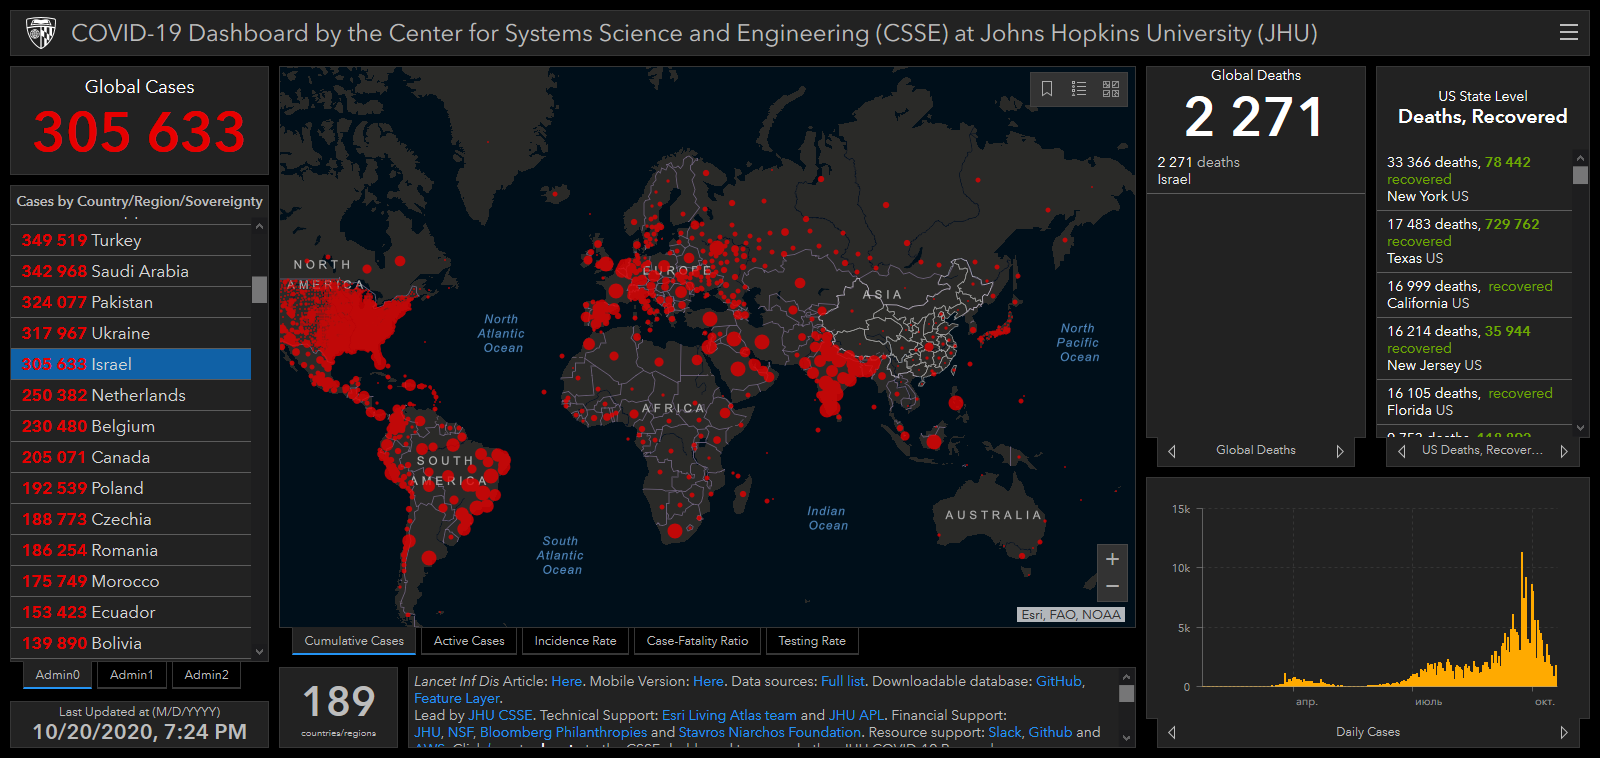Click the Esri, FAO, NOAA map attribution

1071,614
